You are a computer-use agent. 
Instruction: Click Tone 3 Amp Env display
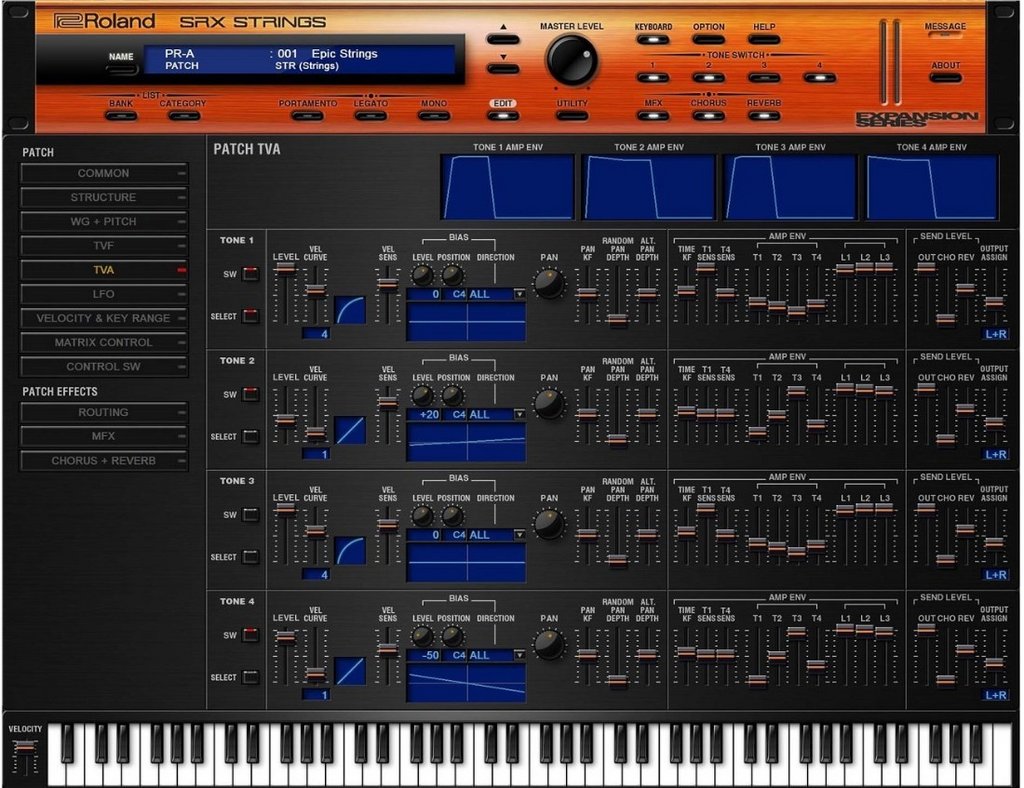(x=790, y=187)
